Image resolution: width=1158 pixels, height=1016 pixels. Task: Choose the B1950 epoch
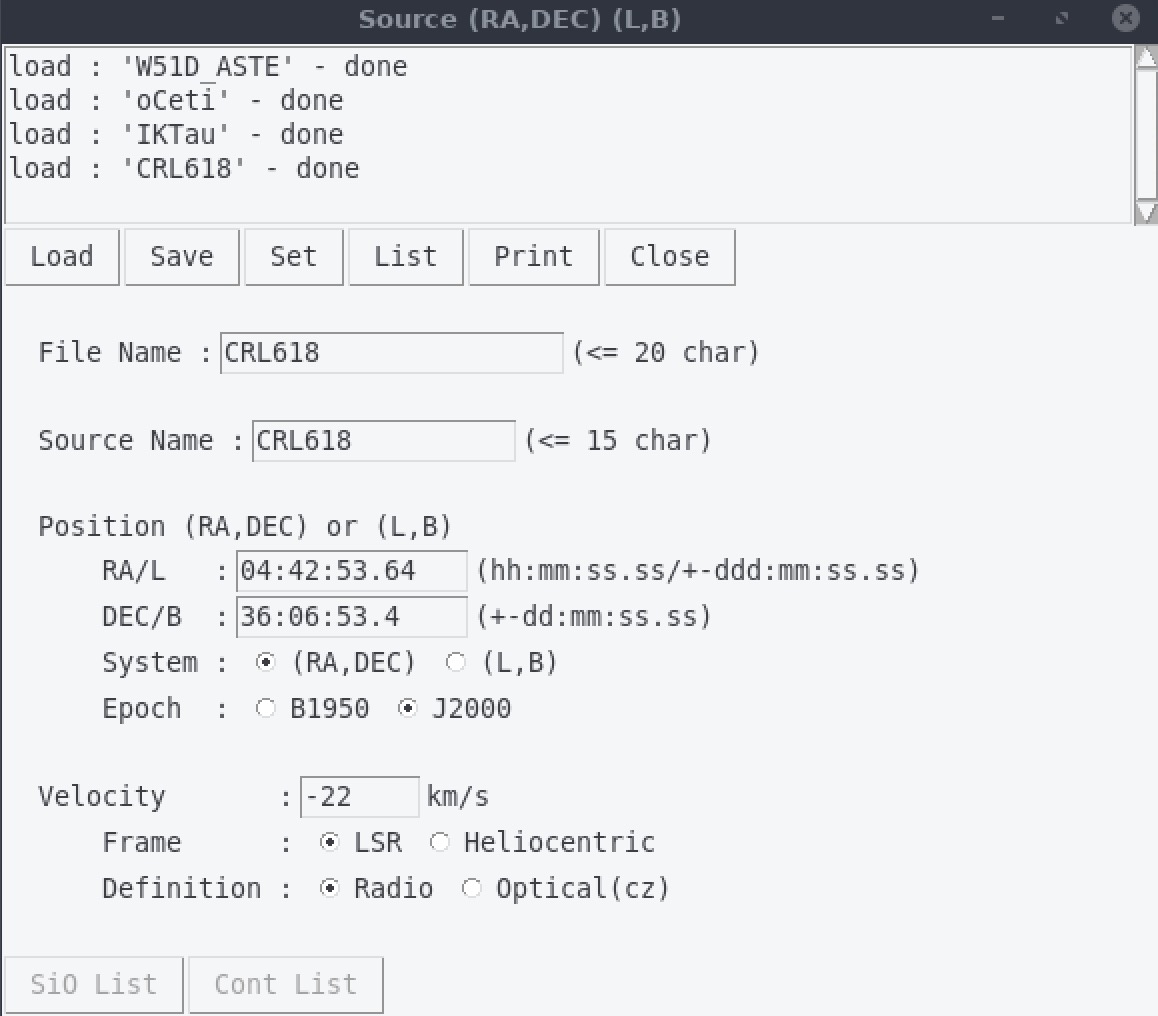(x=266, y=709)
